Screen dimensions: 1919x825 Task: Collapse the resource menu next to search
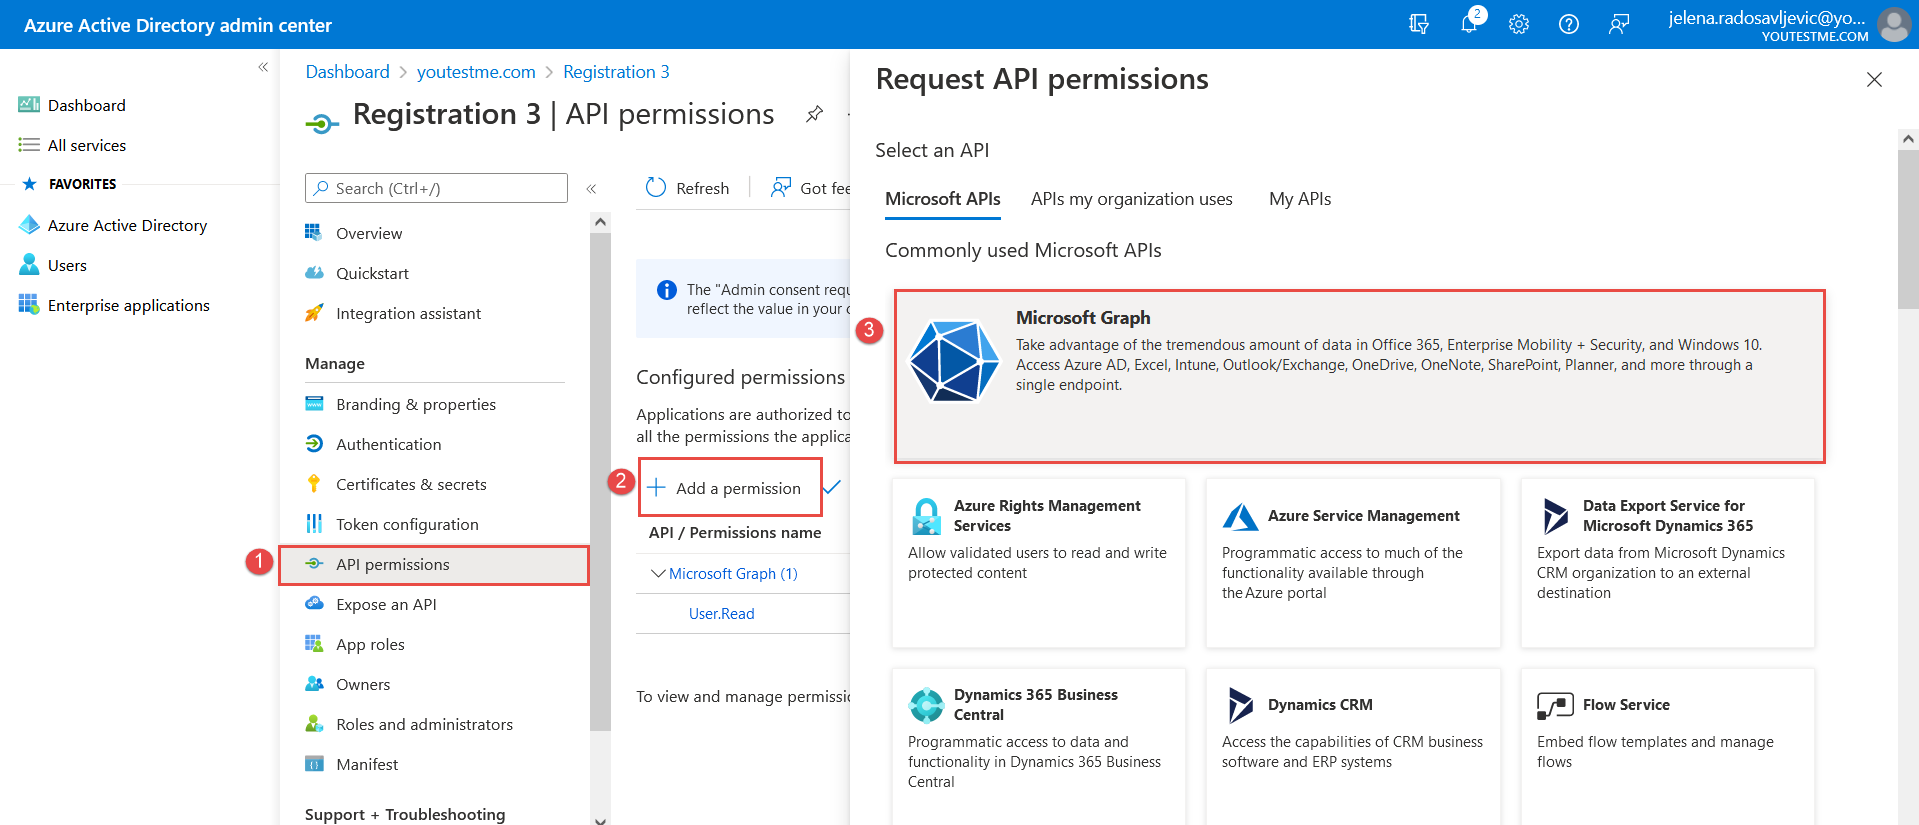point(591,188)
